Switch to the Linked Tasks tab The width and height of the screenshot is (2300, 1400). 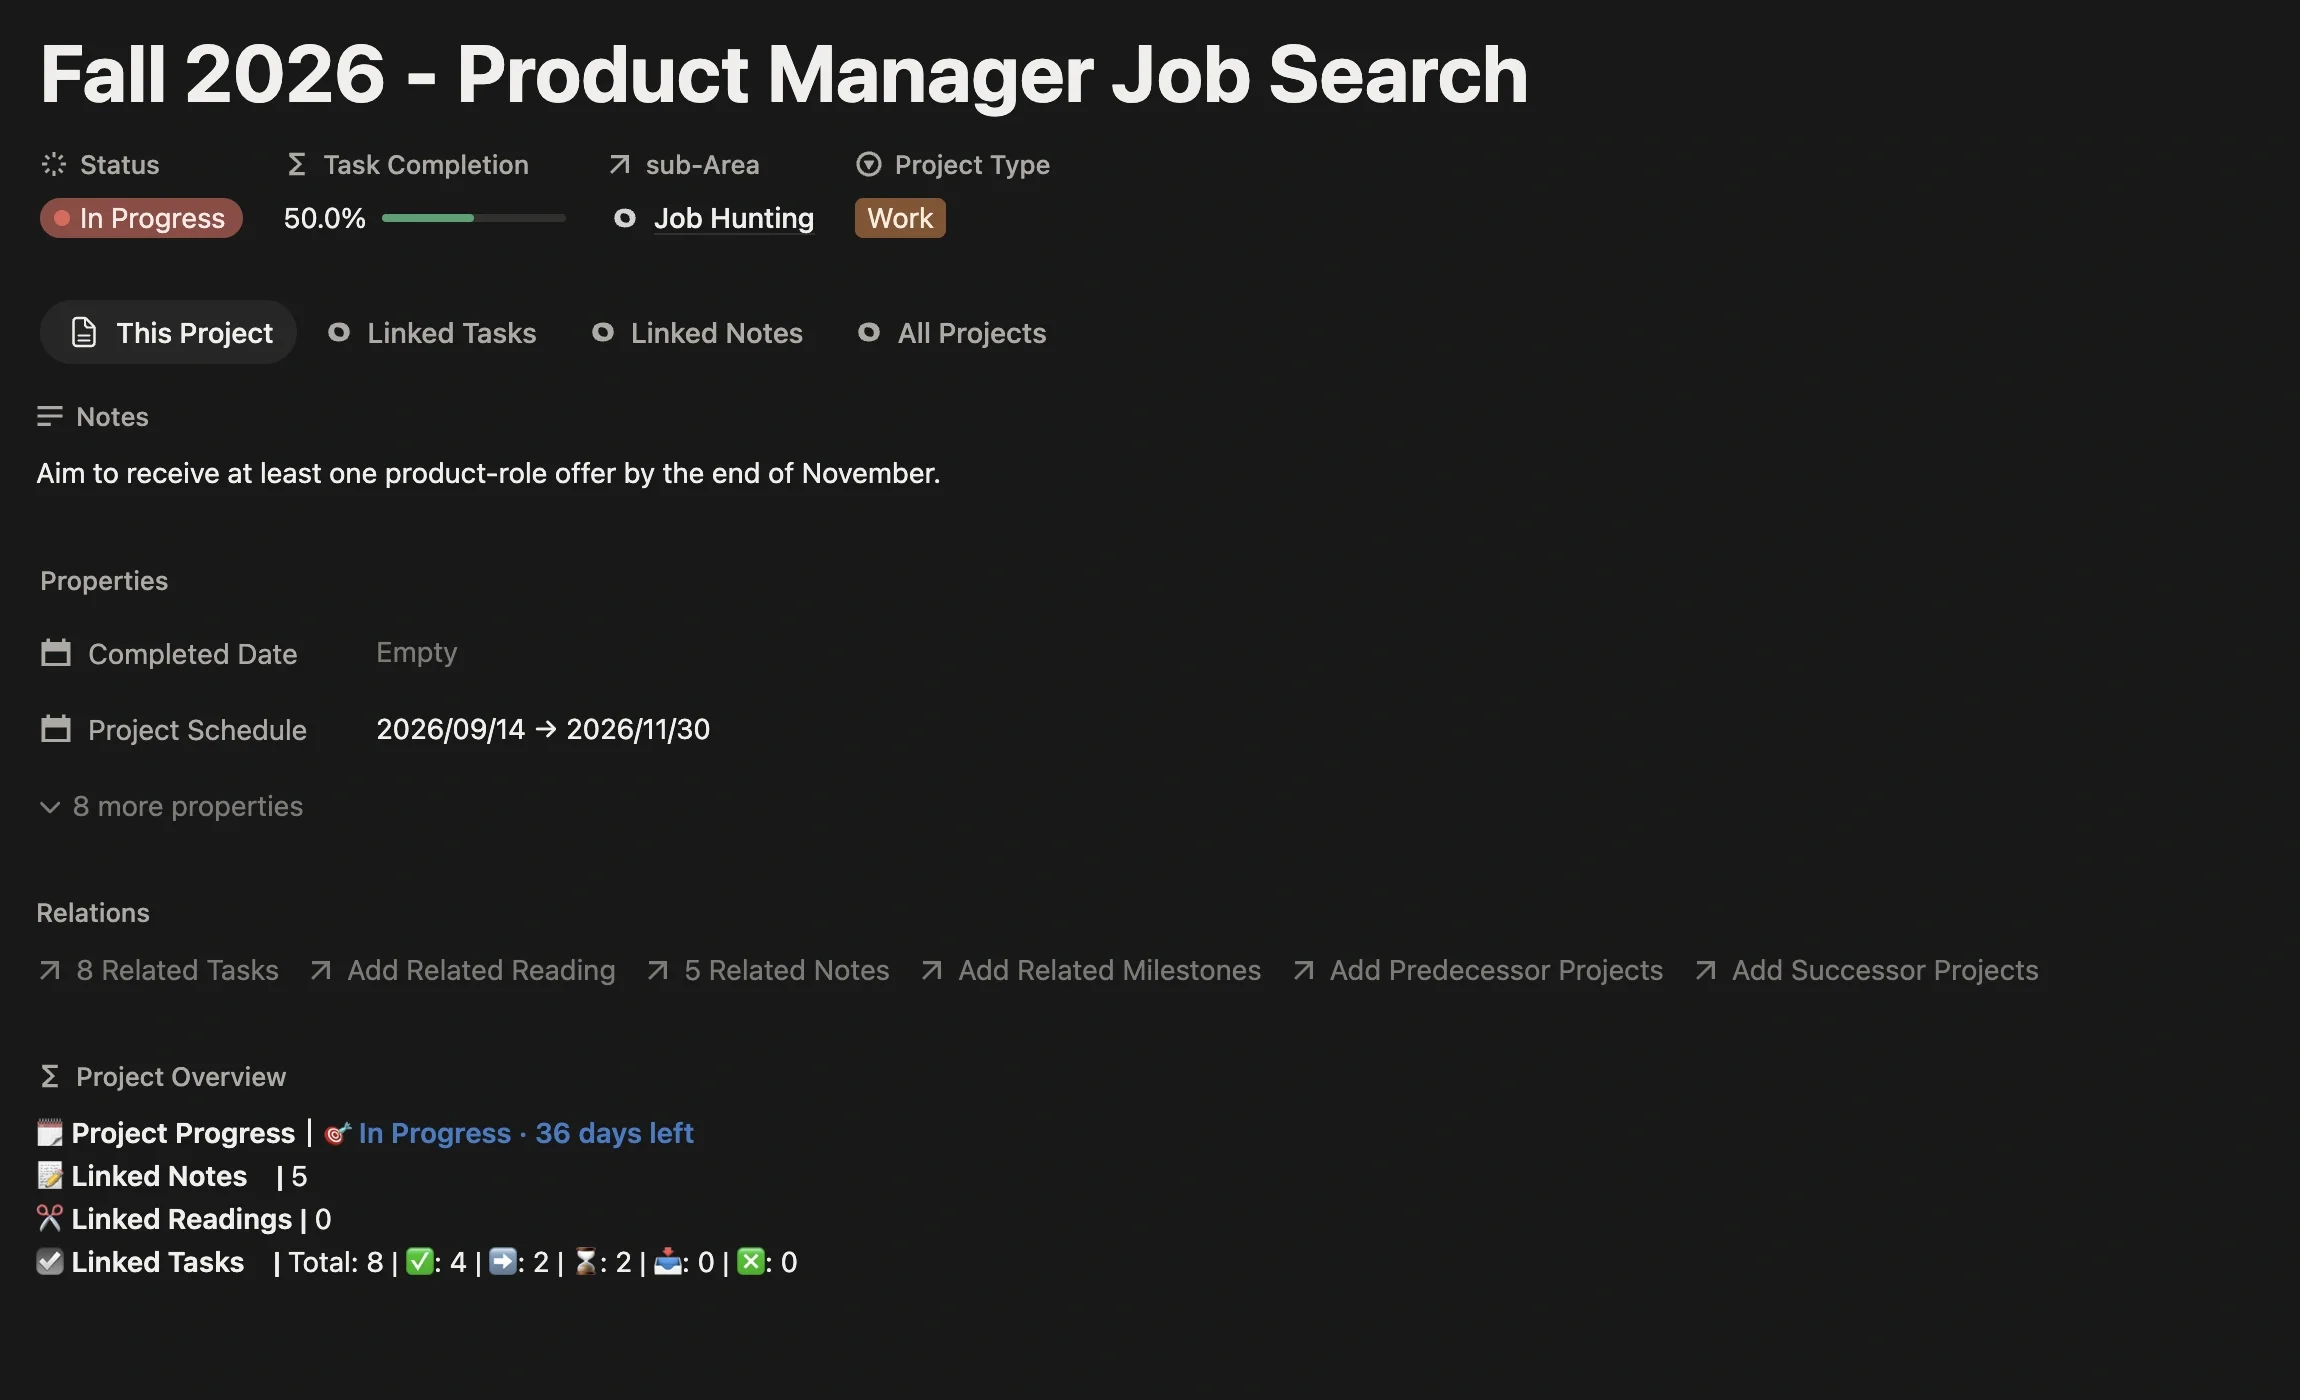point(432,332)
